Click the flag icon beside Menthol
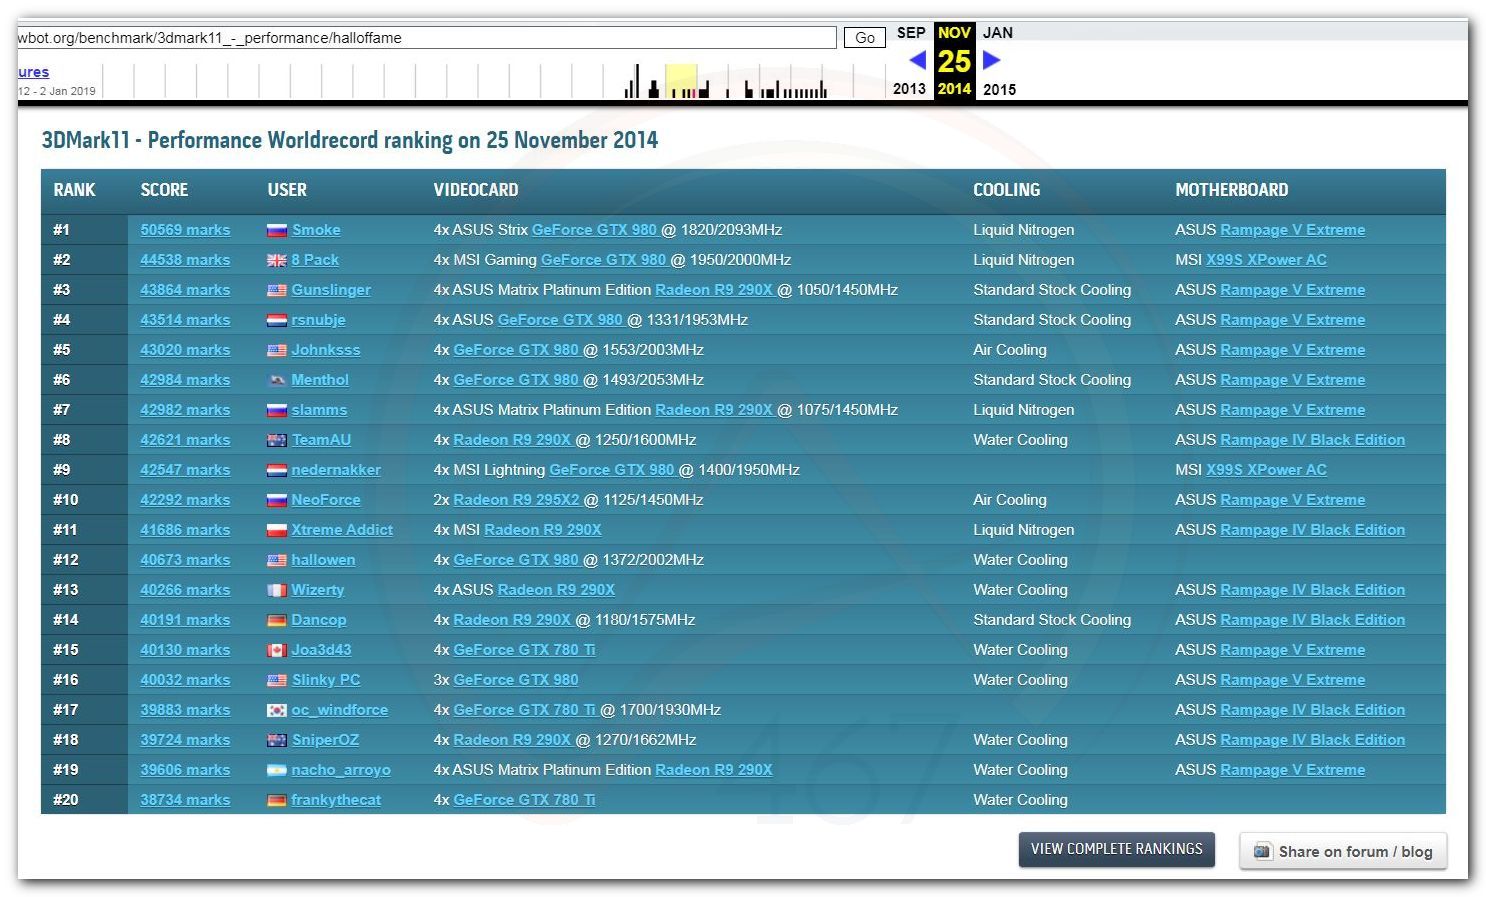Viewport: 1486px width, 897px height. (277, 380)
